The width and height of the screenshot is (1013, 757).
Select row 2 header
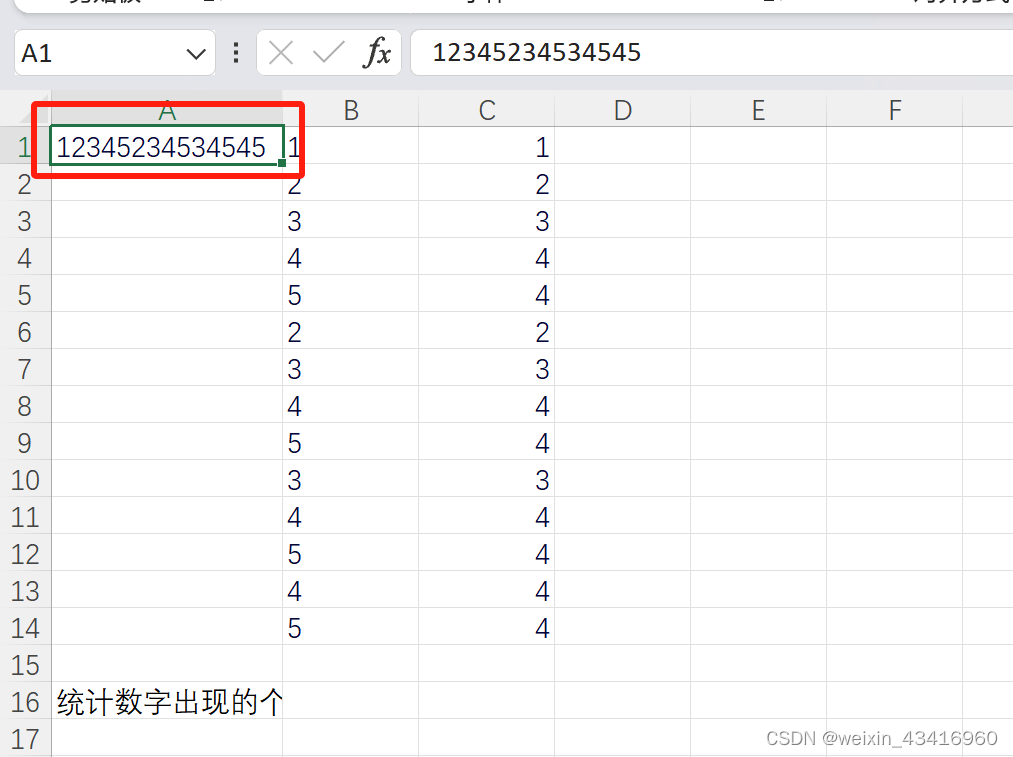(x=25, y=185)
